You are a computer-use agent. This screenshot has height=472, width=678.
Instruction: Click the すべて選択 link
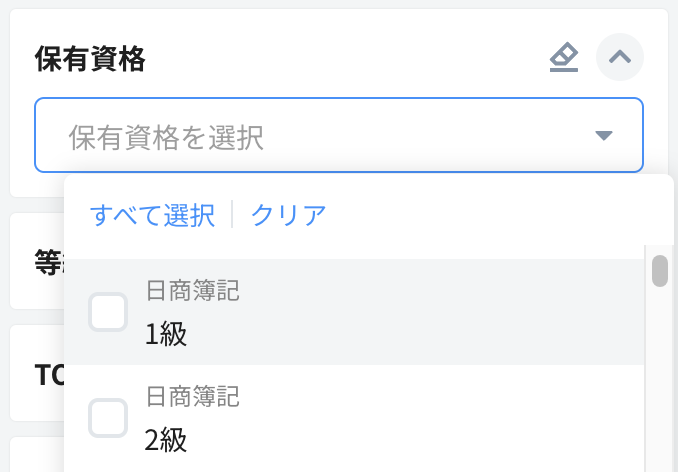pos(152,215)
